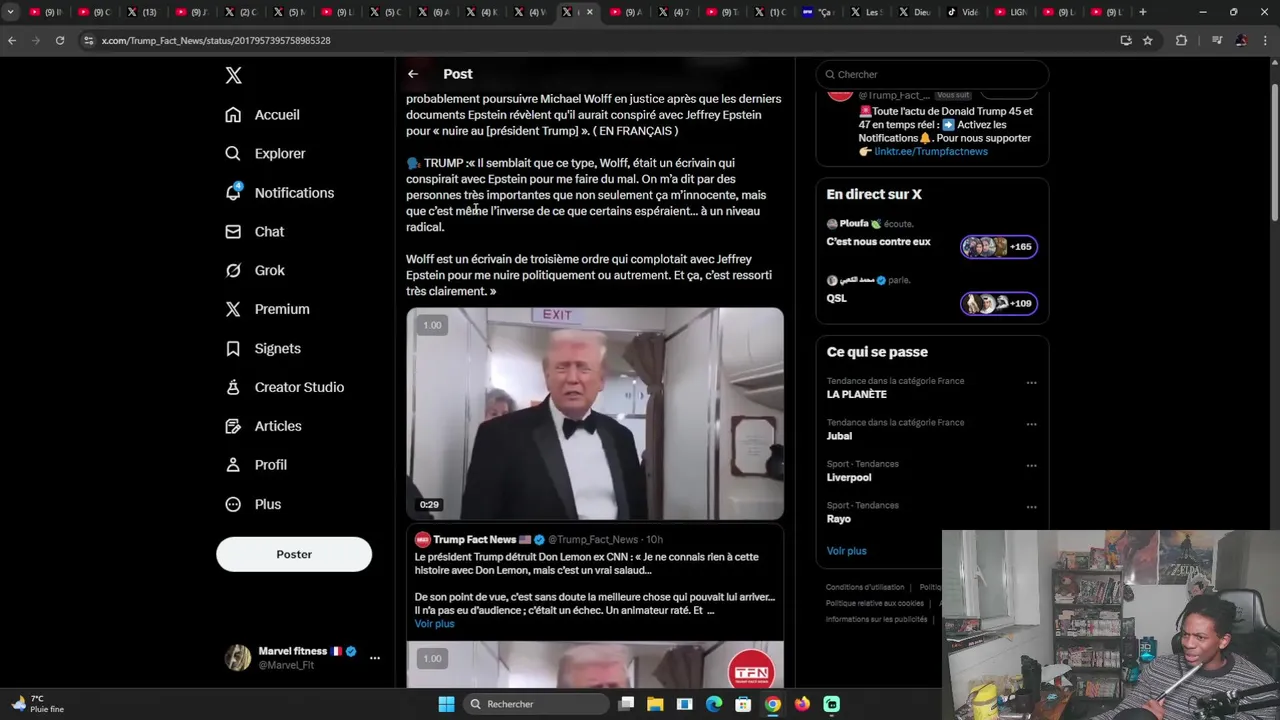The width and height of the screenshot is (1280, 720).
Task: Click the 1.00 playback speed badge on the first video
Action: coord(432,325)
